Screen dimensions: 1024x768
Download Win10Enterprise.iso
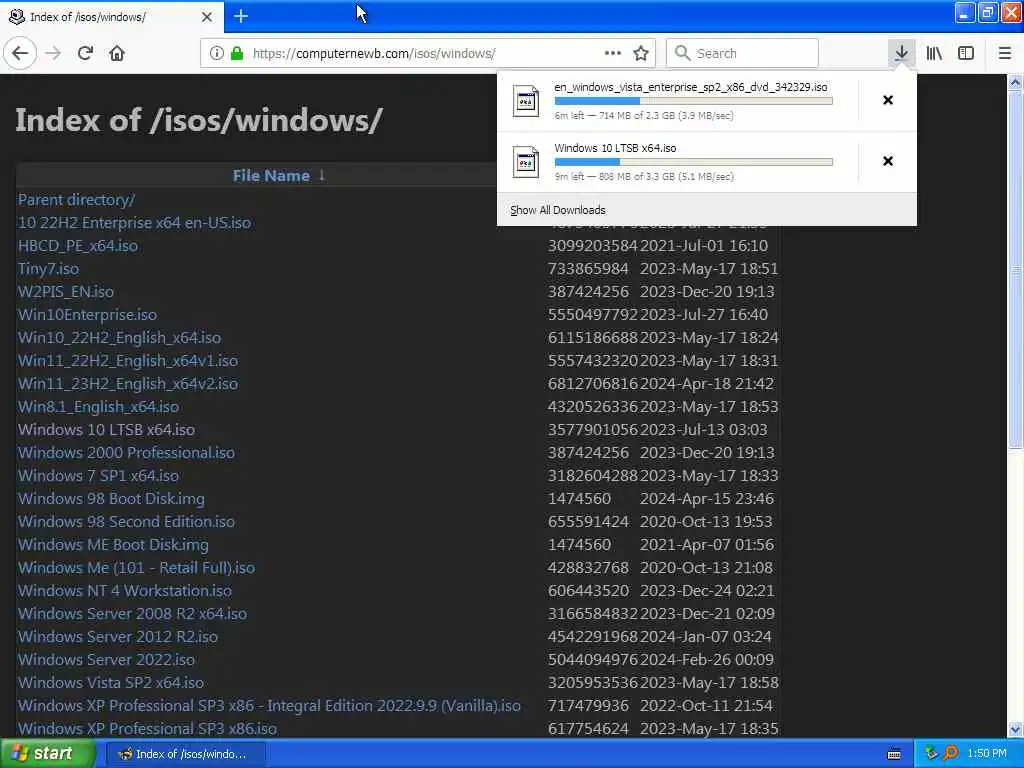click(88, 315)
